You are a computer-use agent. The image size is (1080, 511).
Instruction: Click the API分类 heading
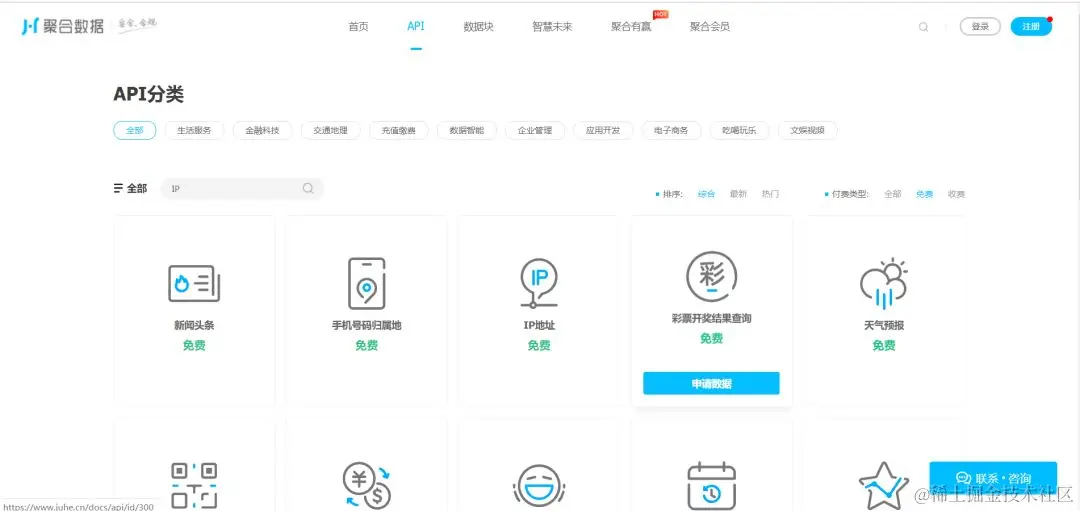149,94
